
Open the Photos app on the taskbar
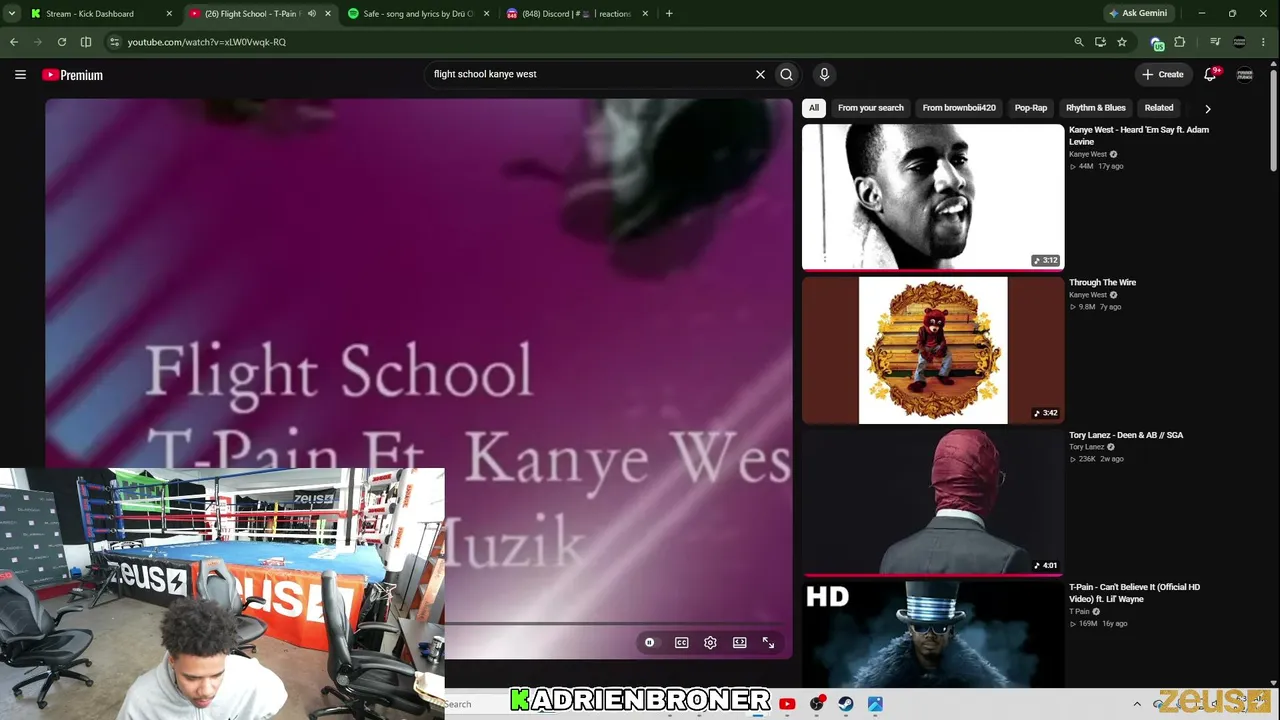coord(875,704)
